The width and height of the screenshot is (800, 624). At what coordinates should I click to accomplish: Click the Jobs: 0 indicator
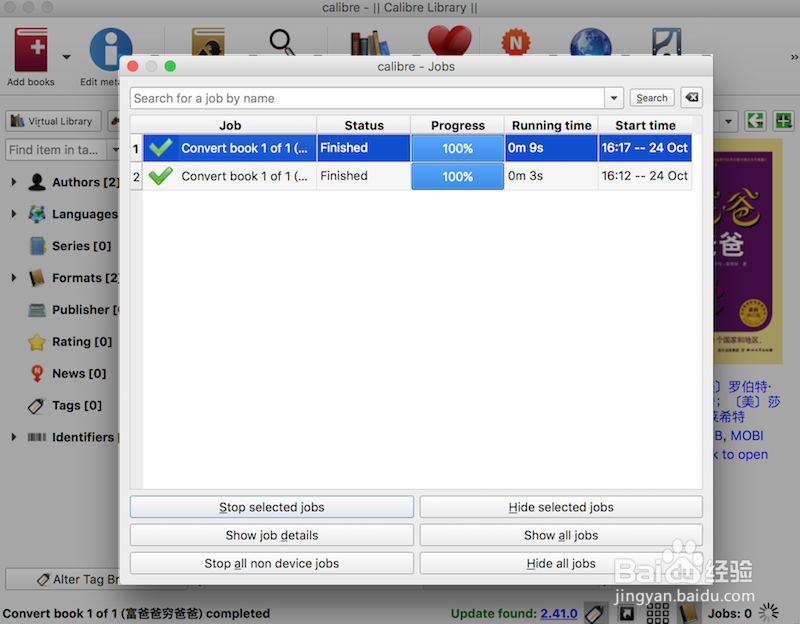(x=730, y=613)
